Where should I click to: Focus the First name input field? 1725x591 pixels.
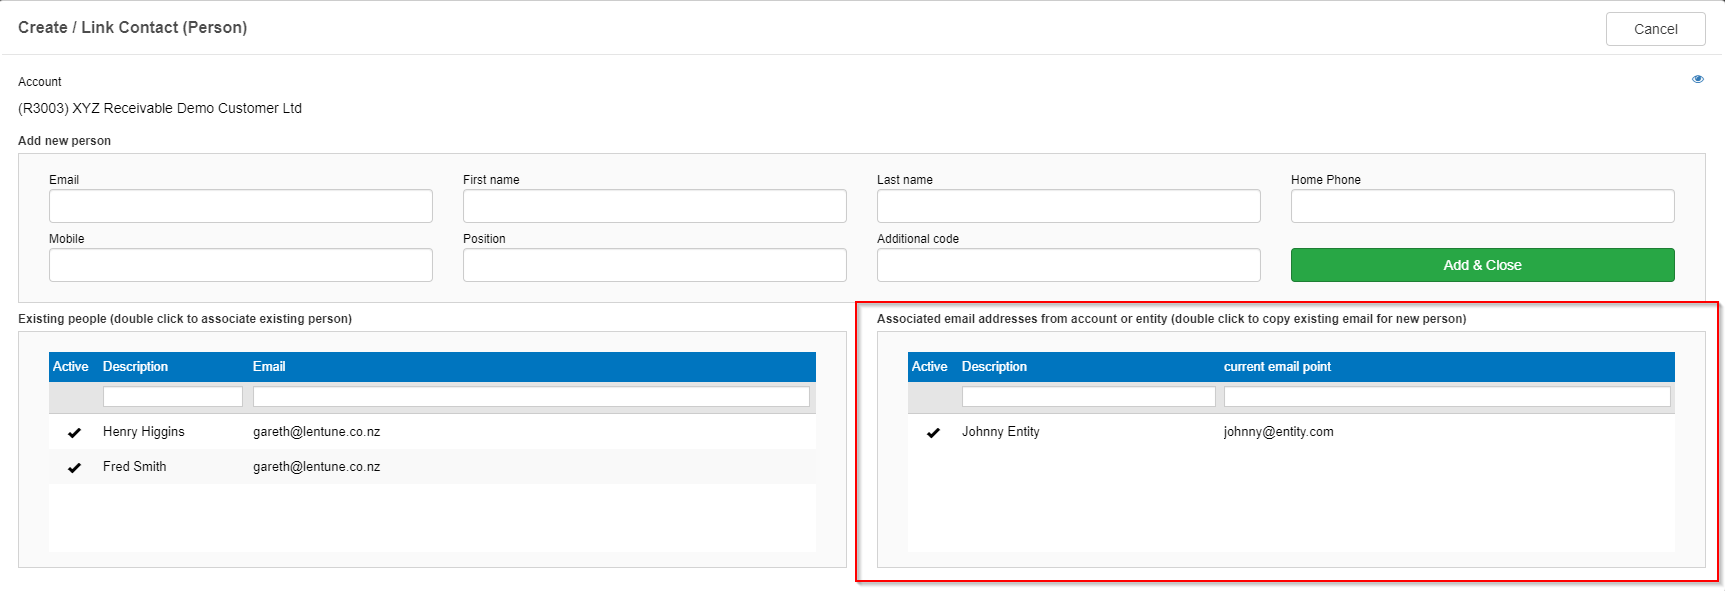pos(655,206)
